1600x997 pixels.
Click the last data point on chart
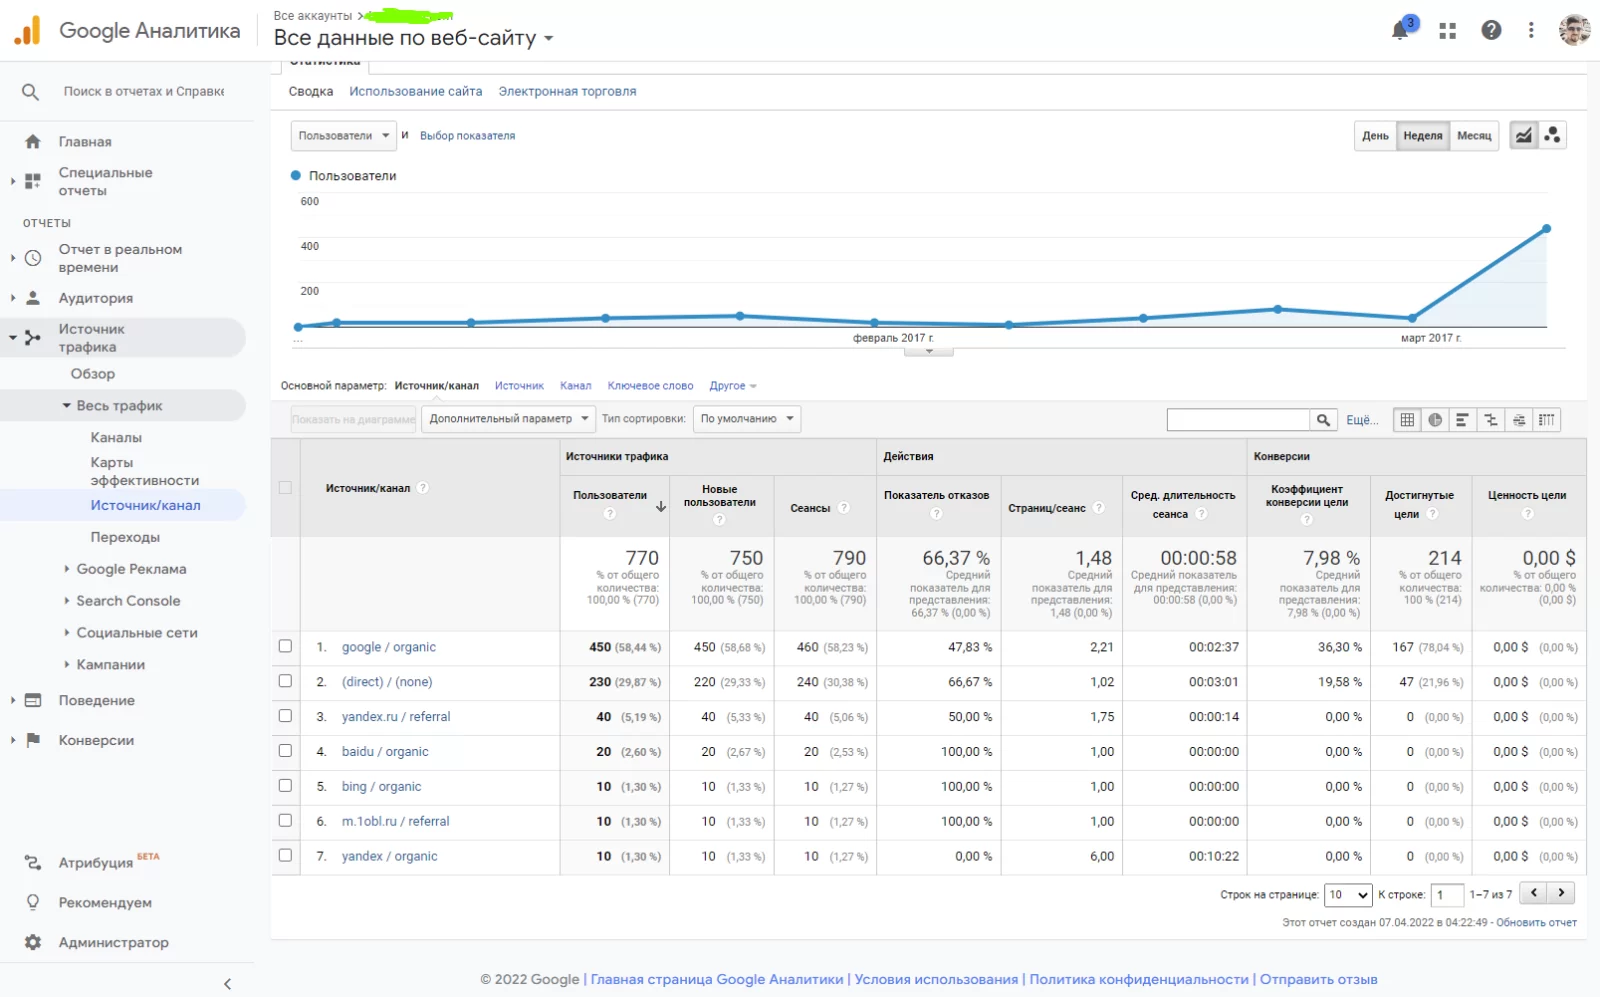(1546, 229)
